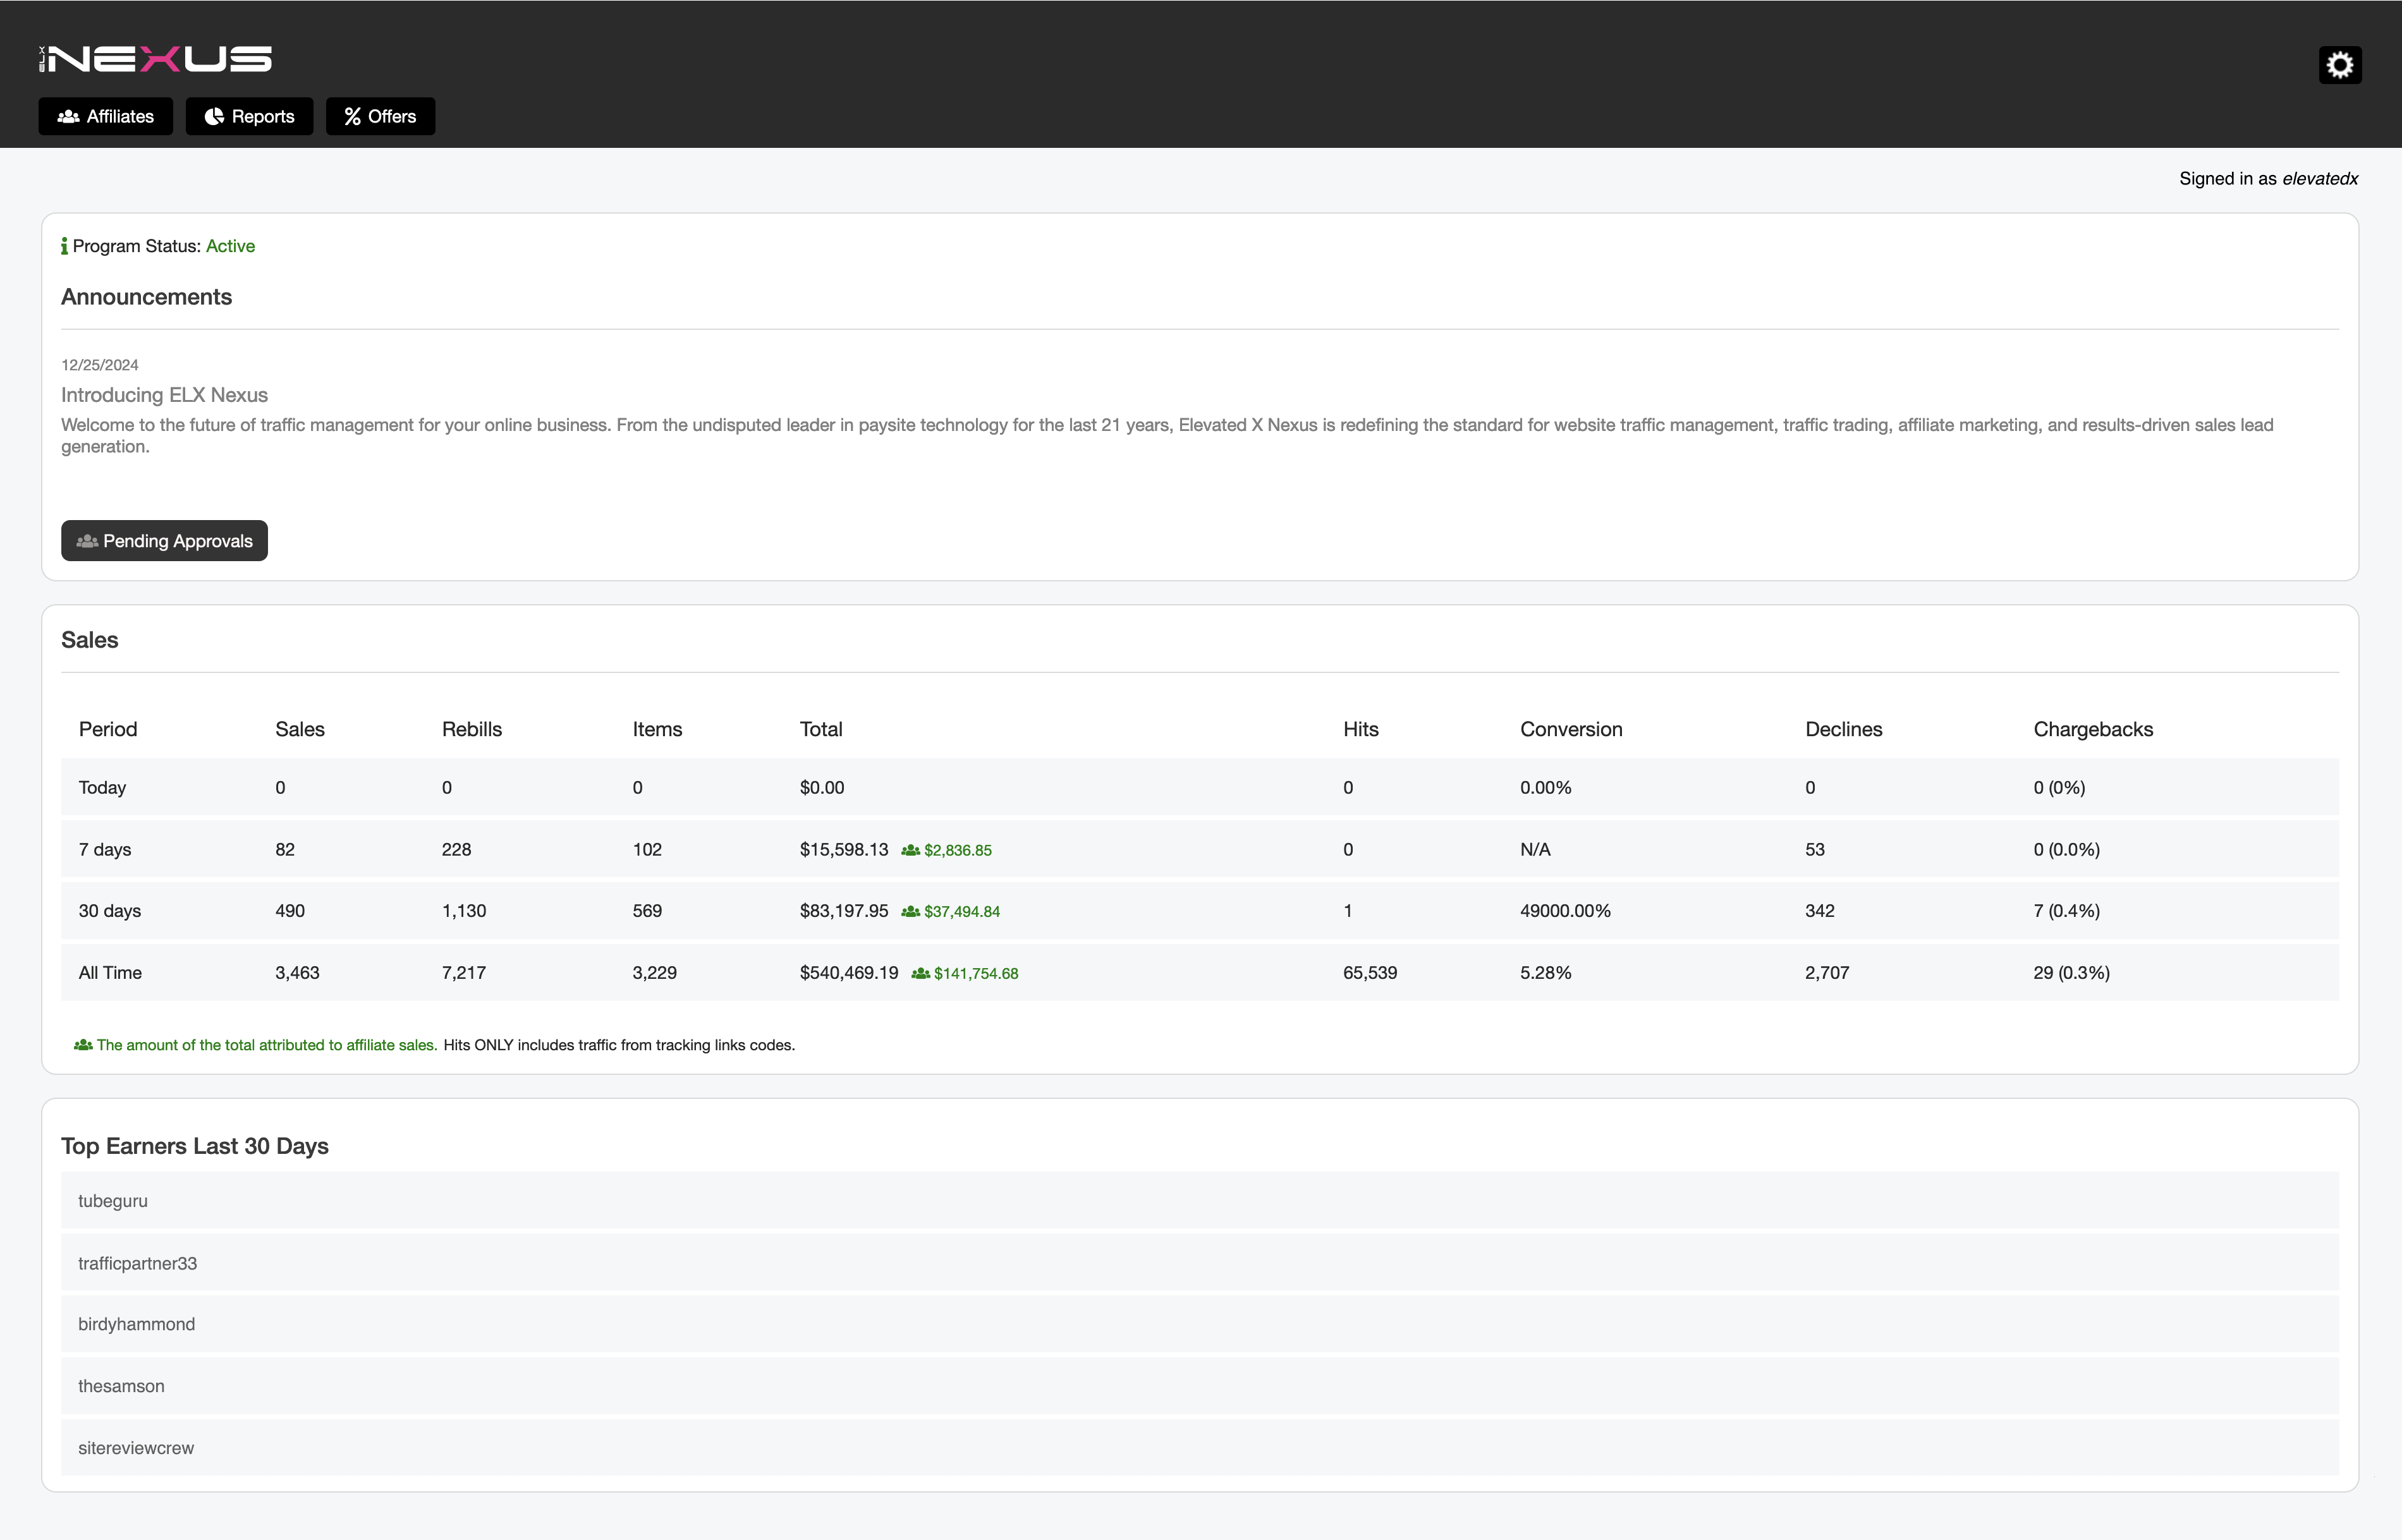Select birdyhammond in top earners

coord(137,1324)
